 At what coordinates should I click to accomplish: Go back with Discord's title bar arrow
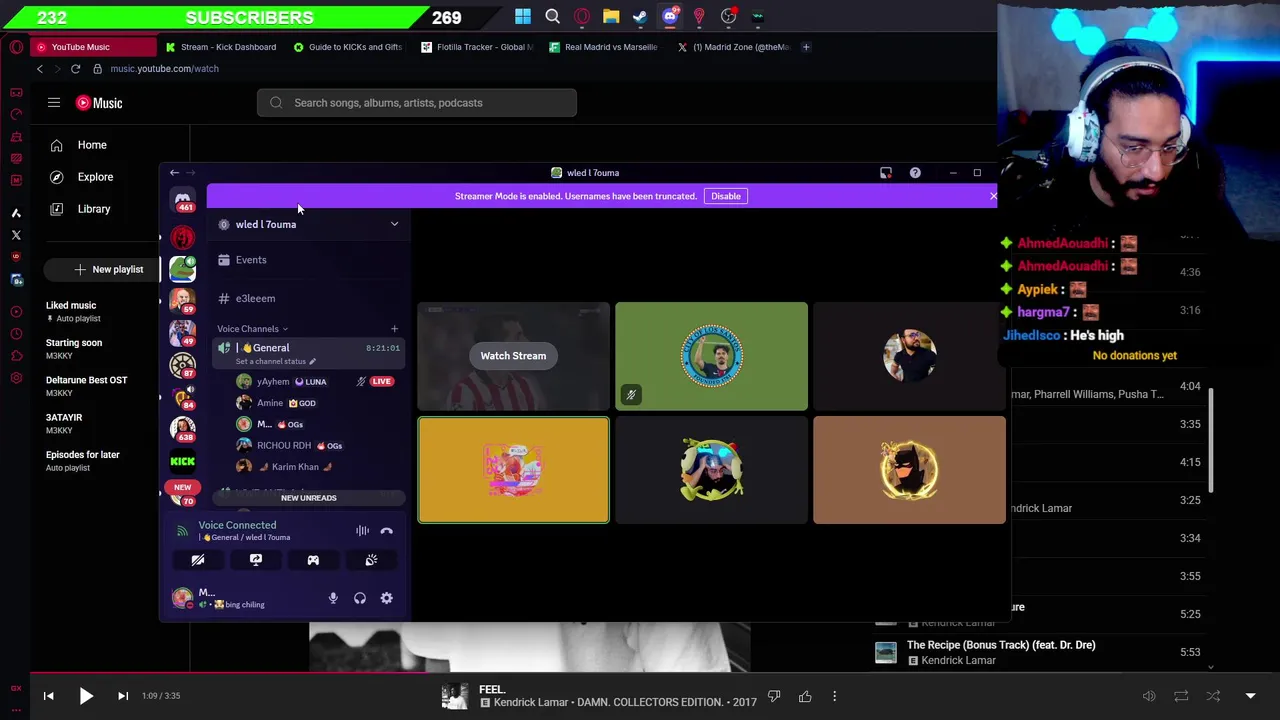(x=174, y=173)
